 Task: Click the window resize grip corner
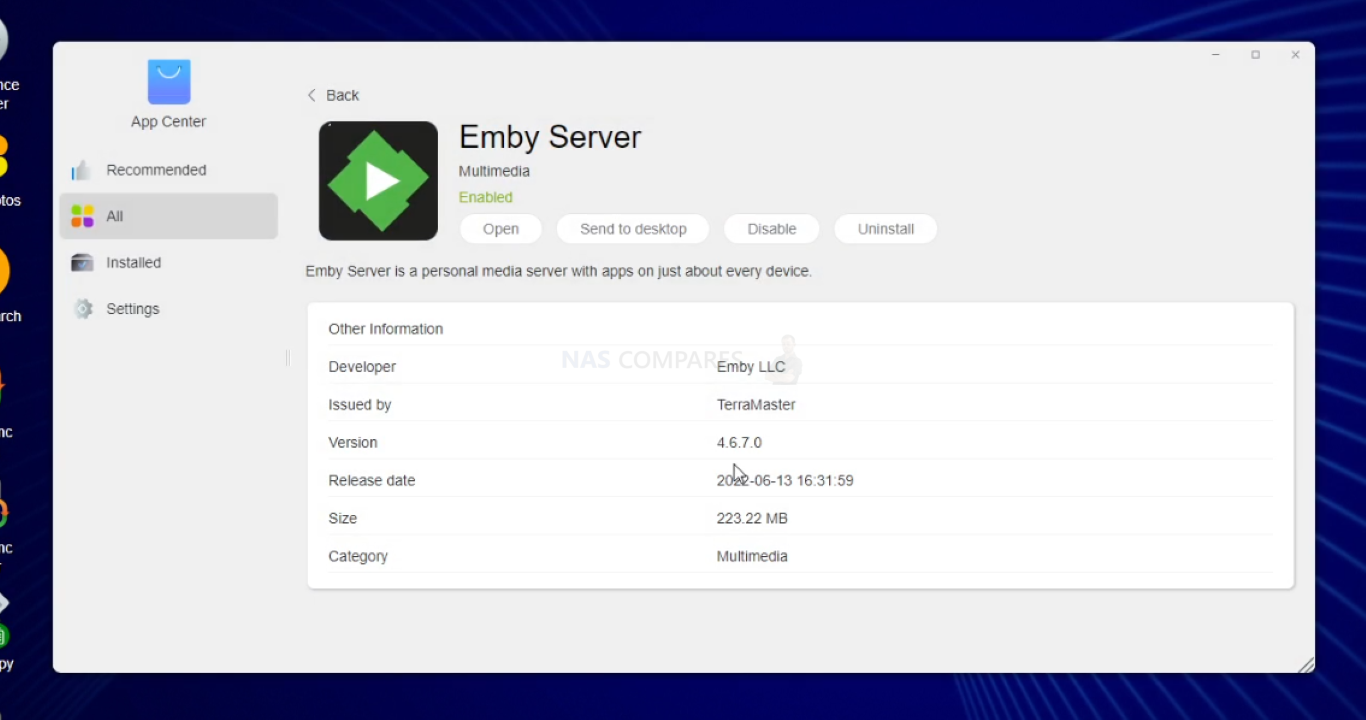coord(1305,664)
